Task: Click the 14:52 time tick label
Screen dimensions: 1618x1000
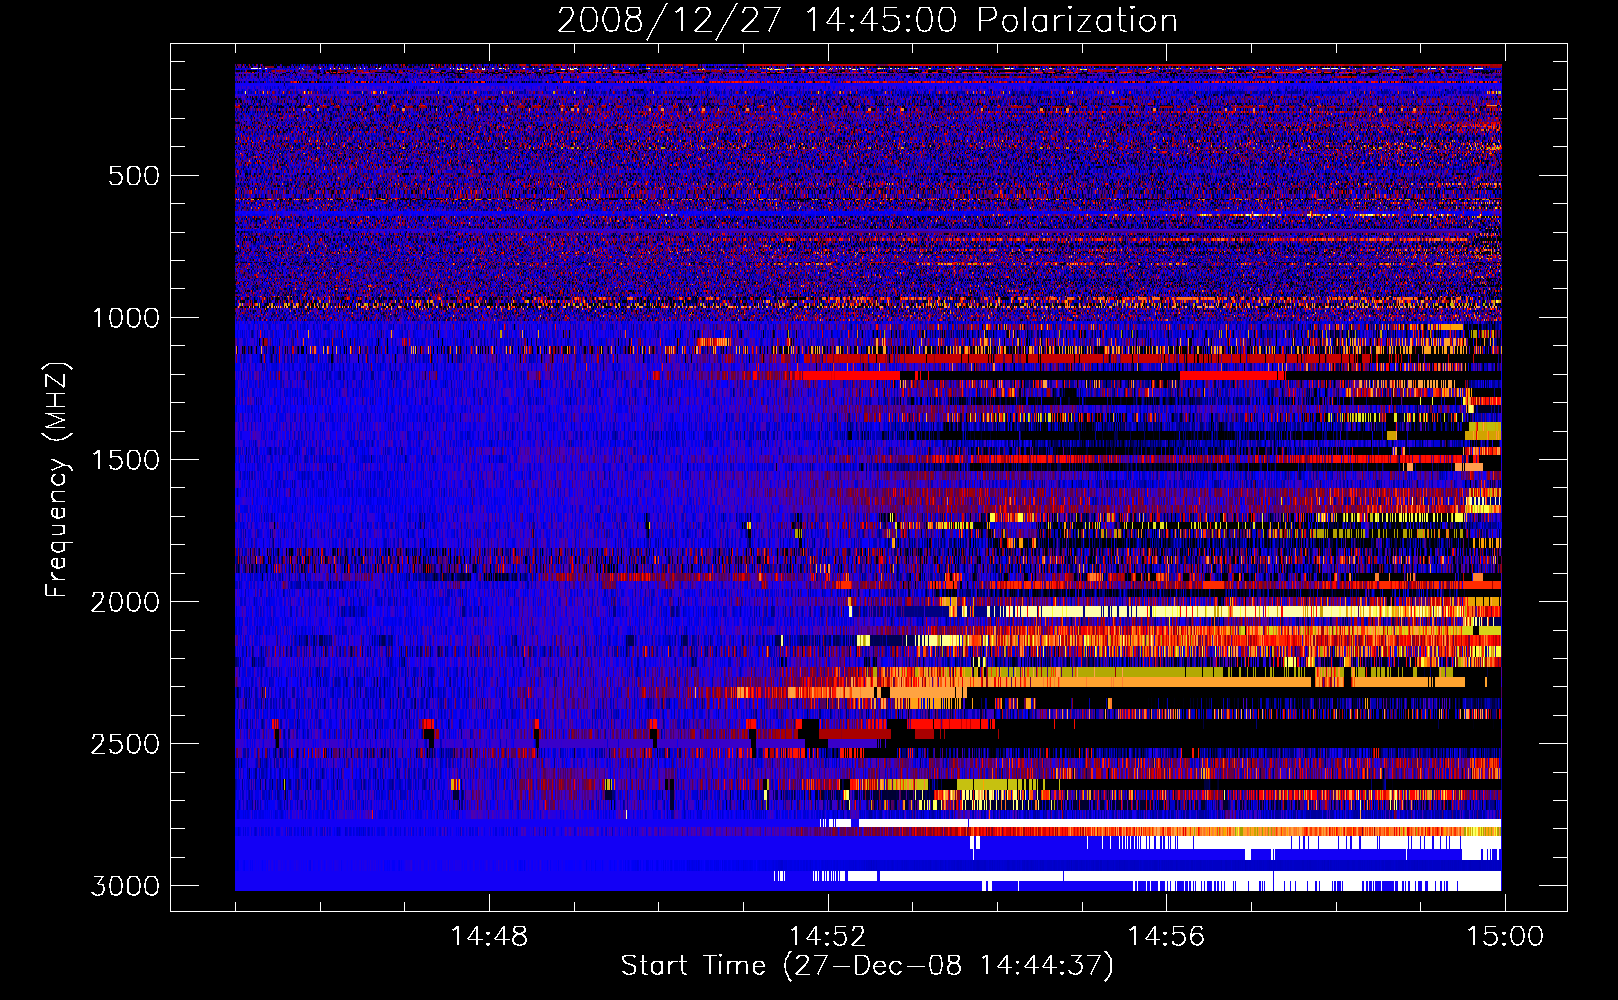Action: (828, 937)
